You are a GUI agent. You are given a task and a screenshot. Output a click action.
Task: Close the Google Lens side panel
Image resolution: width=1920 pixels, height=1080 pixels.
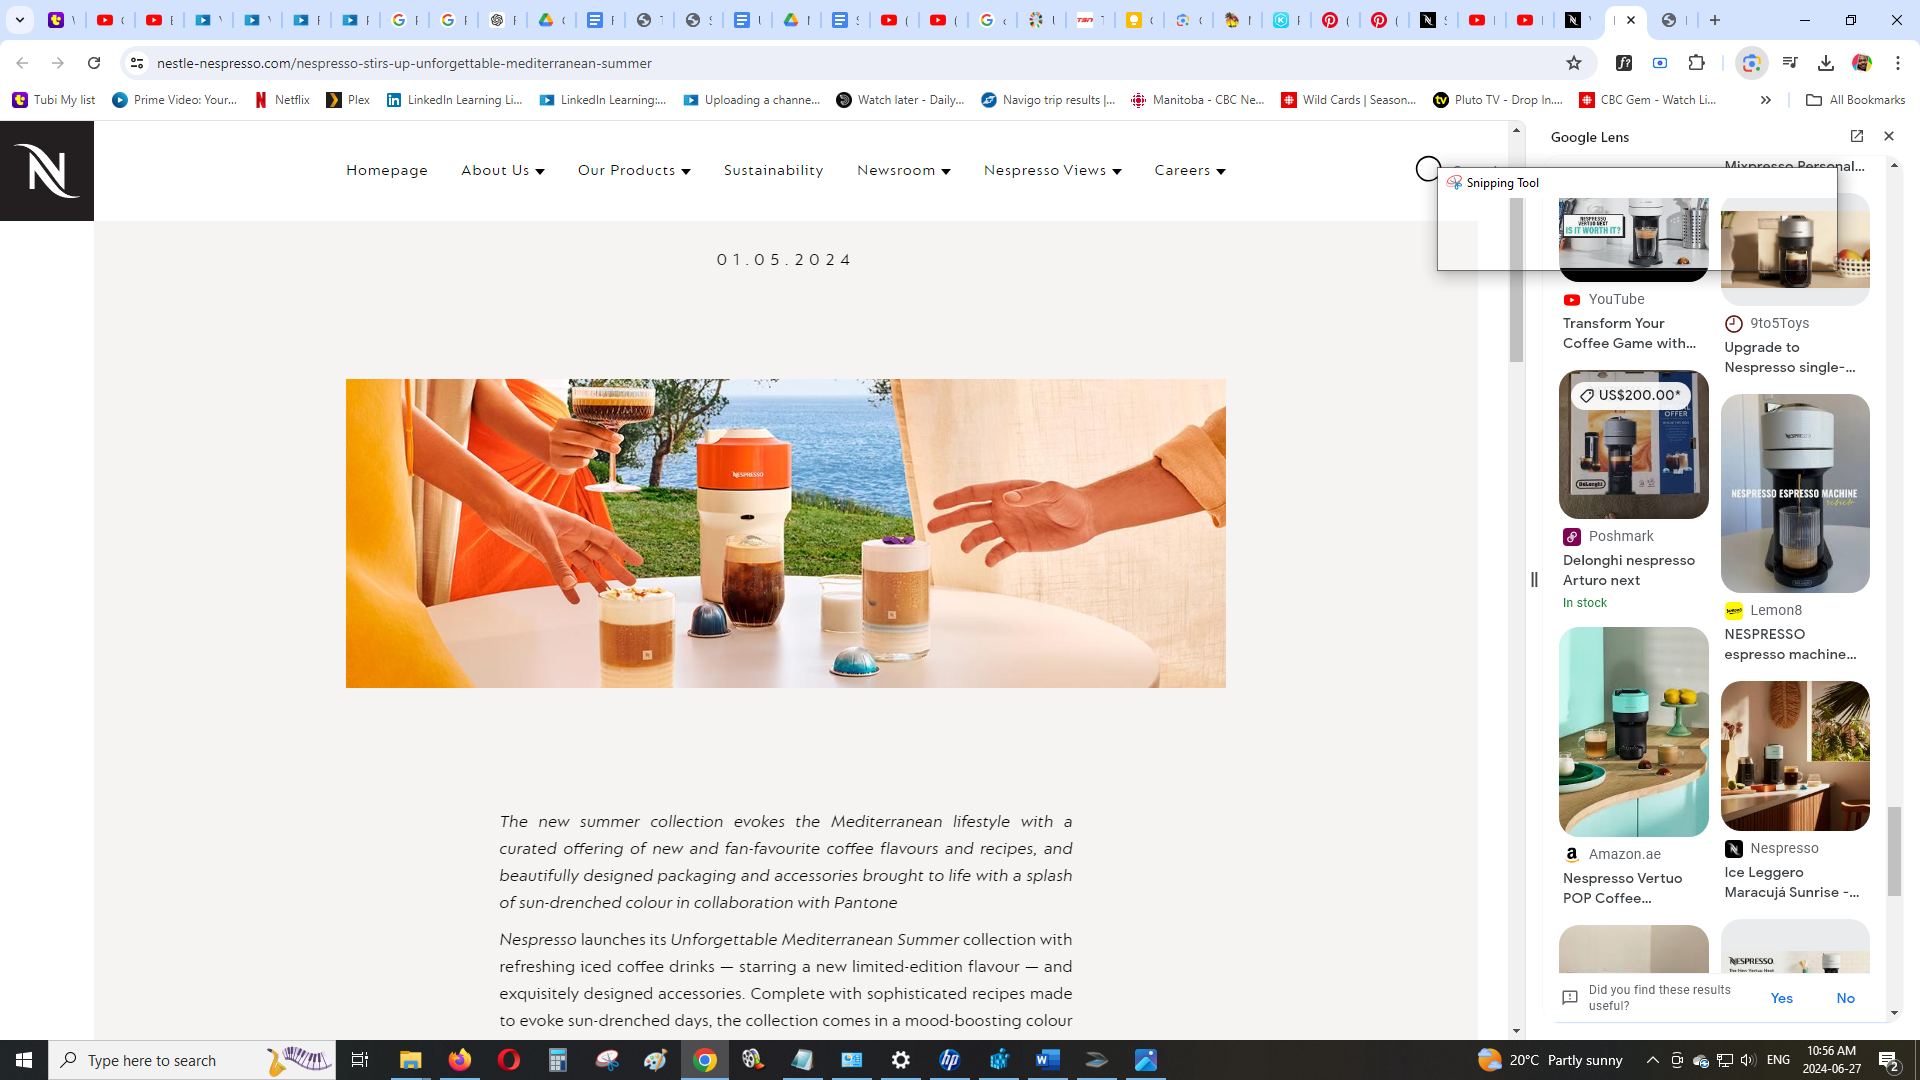point(1889,136)
